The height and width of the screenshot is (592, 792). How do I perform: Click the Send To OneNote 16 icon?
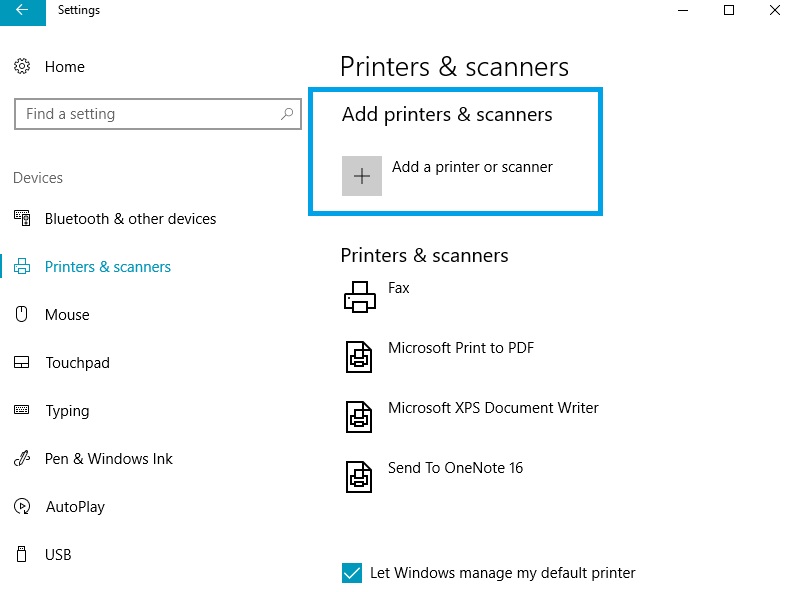click(x=359, y=477)
